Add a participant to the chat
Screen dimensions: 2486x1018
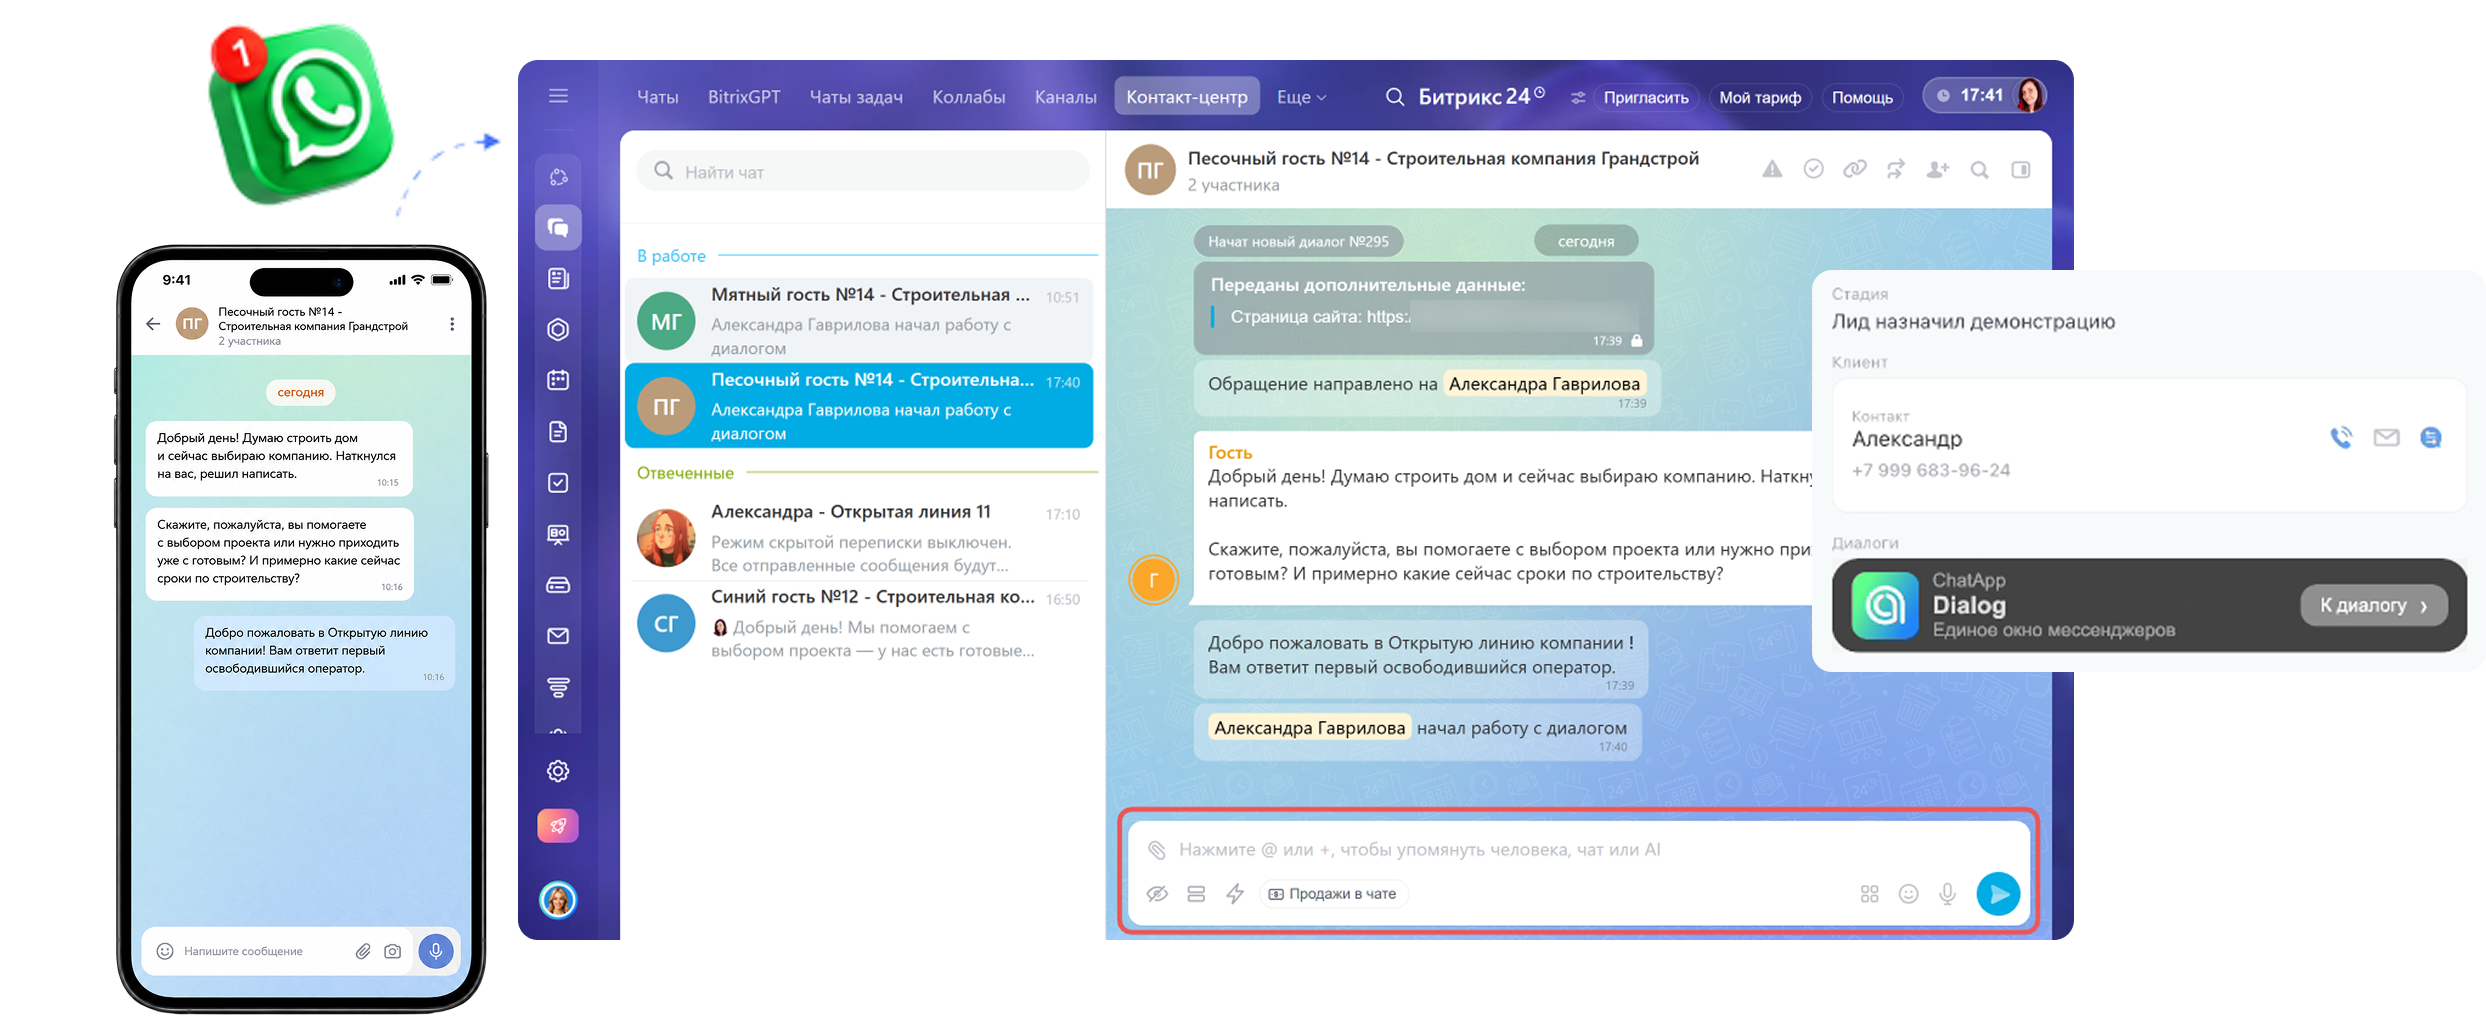pos(1938,169)
